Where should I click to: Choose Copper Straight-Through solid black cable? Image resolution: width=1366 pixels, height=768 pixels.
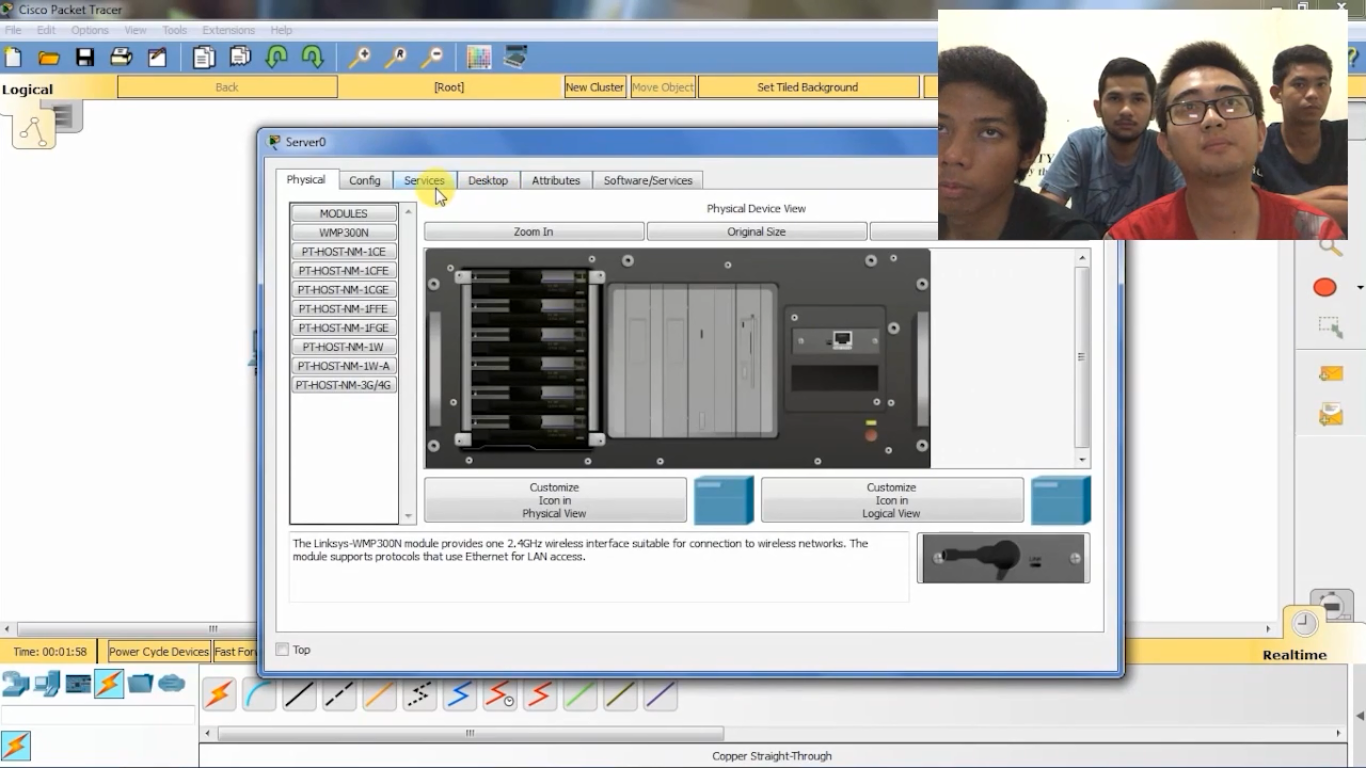[299, 694]
